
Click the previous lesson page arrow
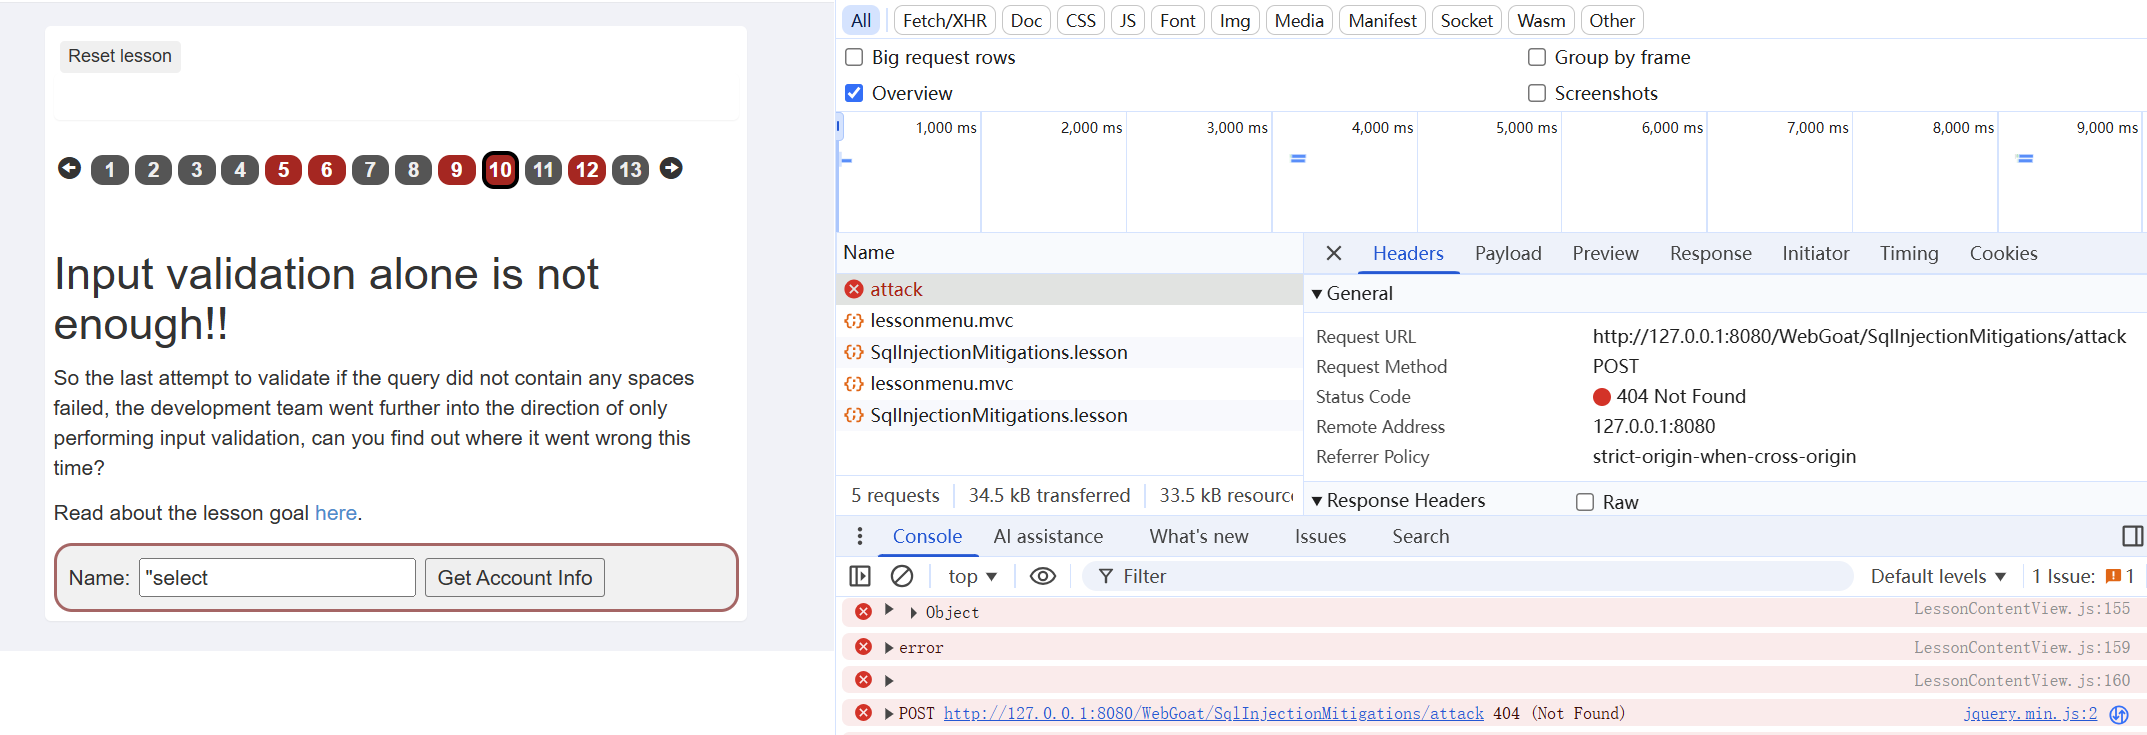pyautogui.click(x=69, y=168)
